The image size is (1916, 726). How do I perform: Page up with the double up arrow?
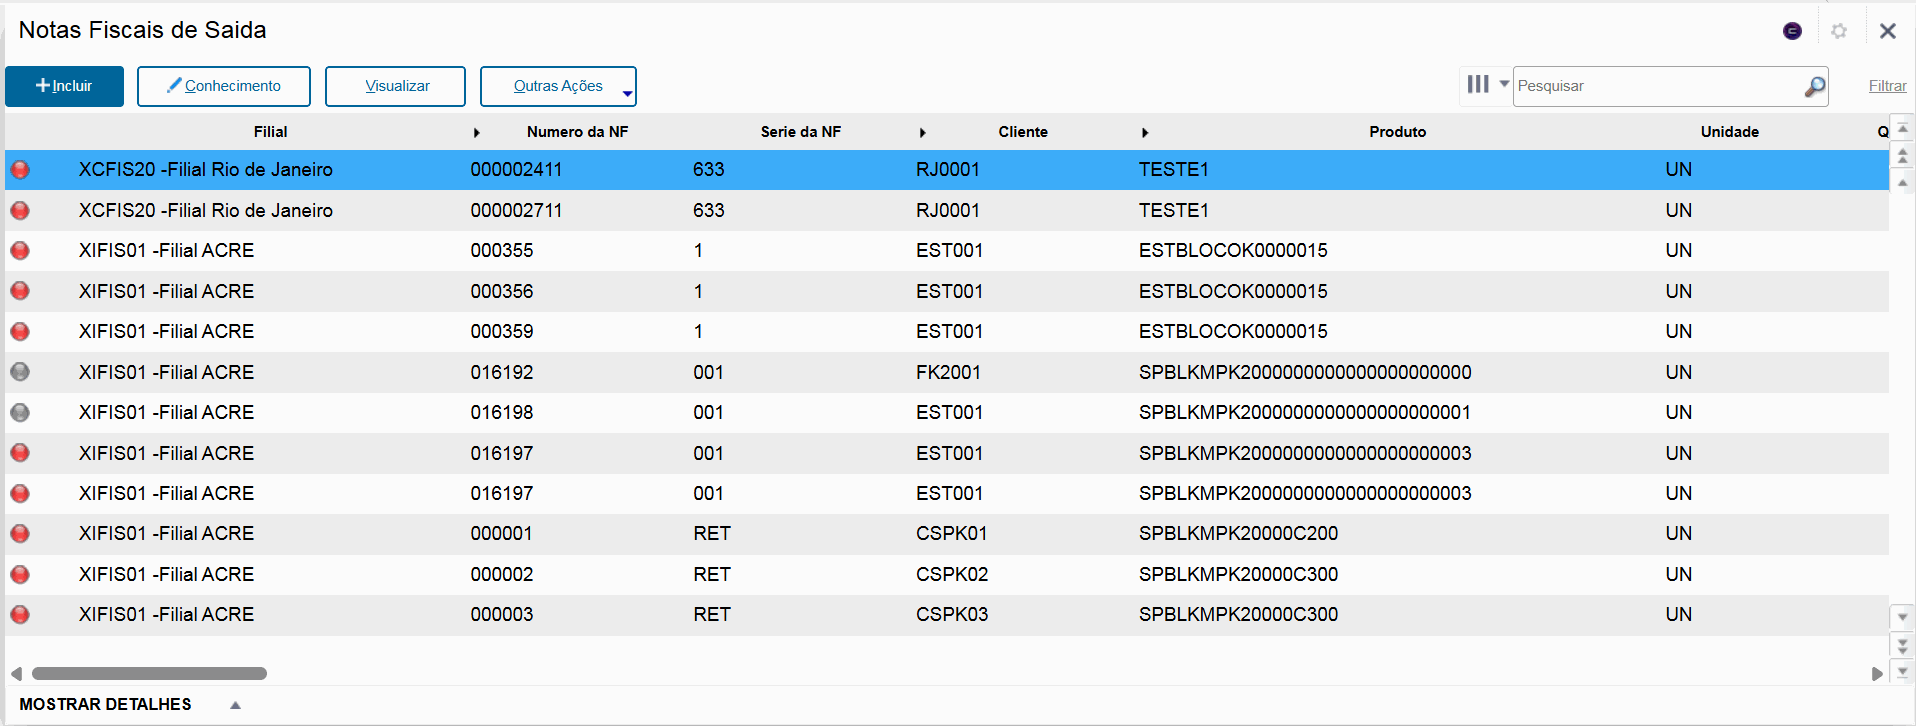click(1902, 156)
